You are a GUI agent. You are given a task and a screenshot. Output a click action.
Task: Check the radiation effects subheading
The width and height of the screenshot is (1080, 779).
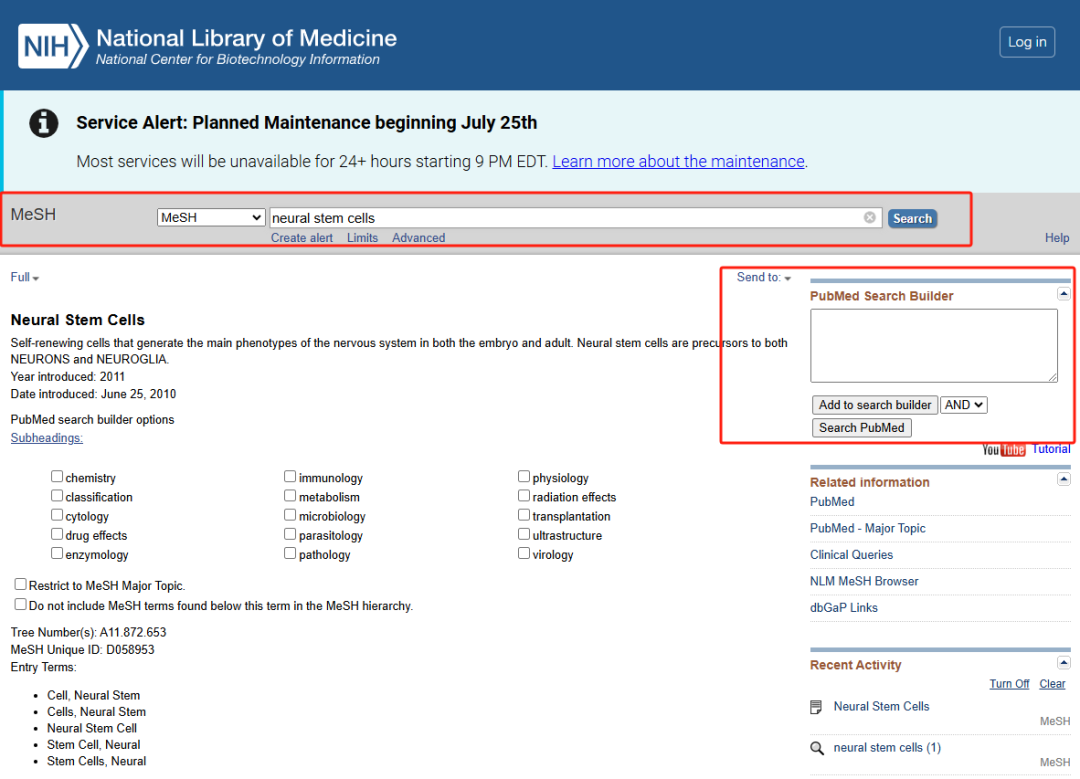524,496
